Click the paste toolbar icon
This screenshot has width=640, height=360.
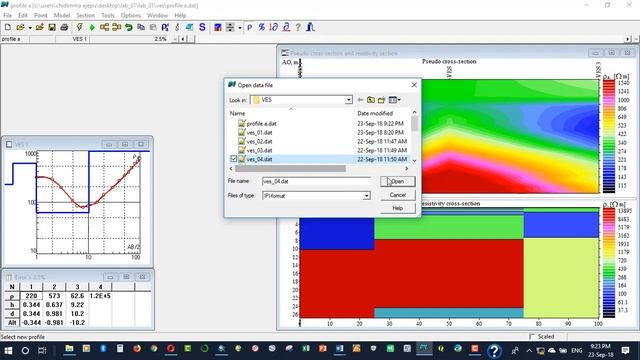click(x=153, y=27)
